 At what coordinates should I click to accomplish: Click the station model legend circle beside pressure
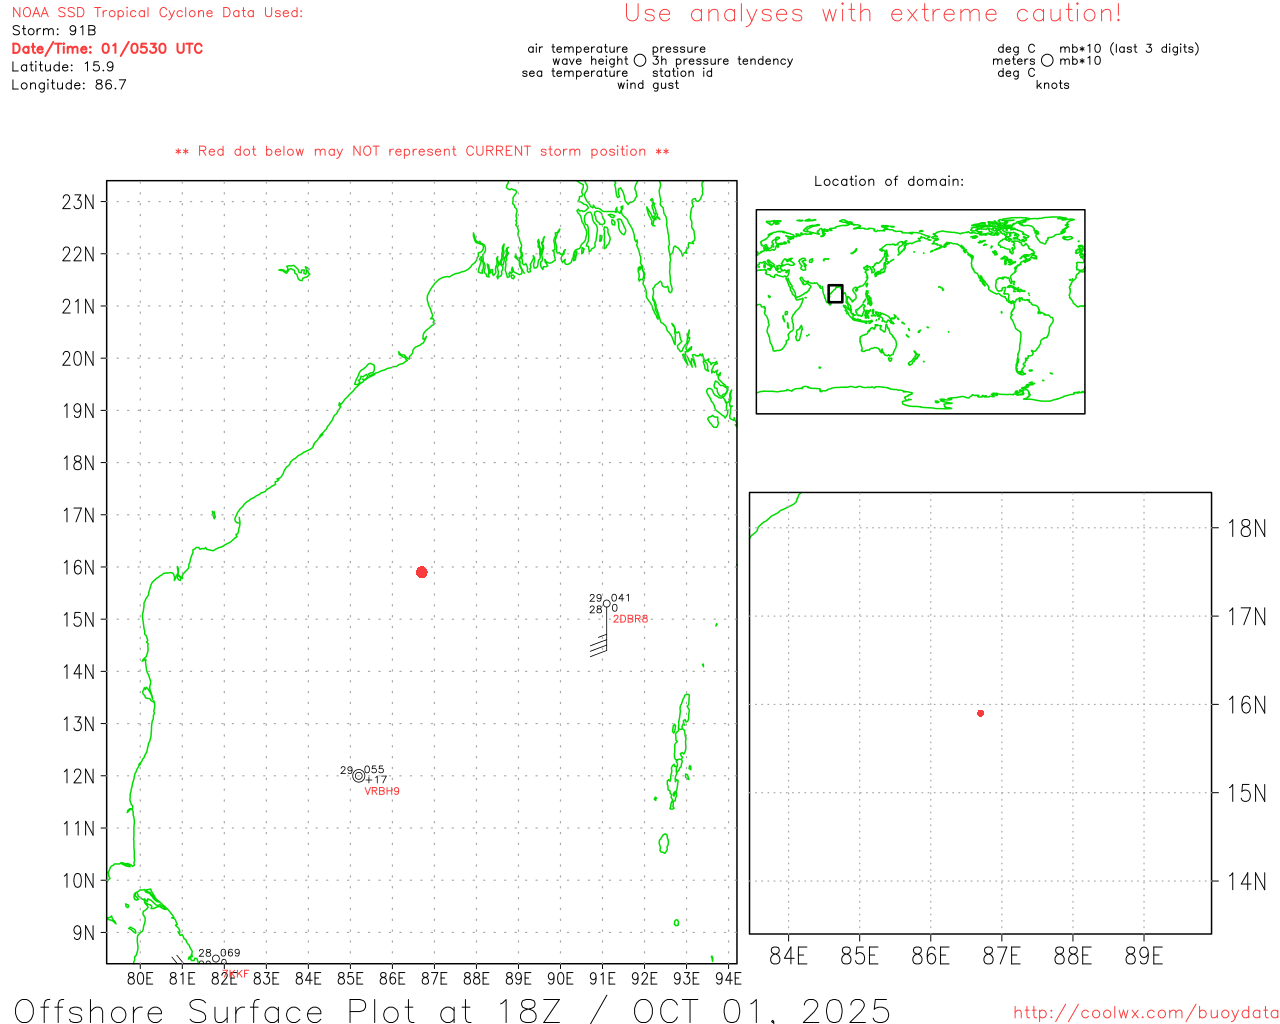(x=640, y=61)
